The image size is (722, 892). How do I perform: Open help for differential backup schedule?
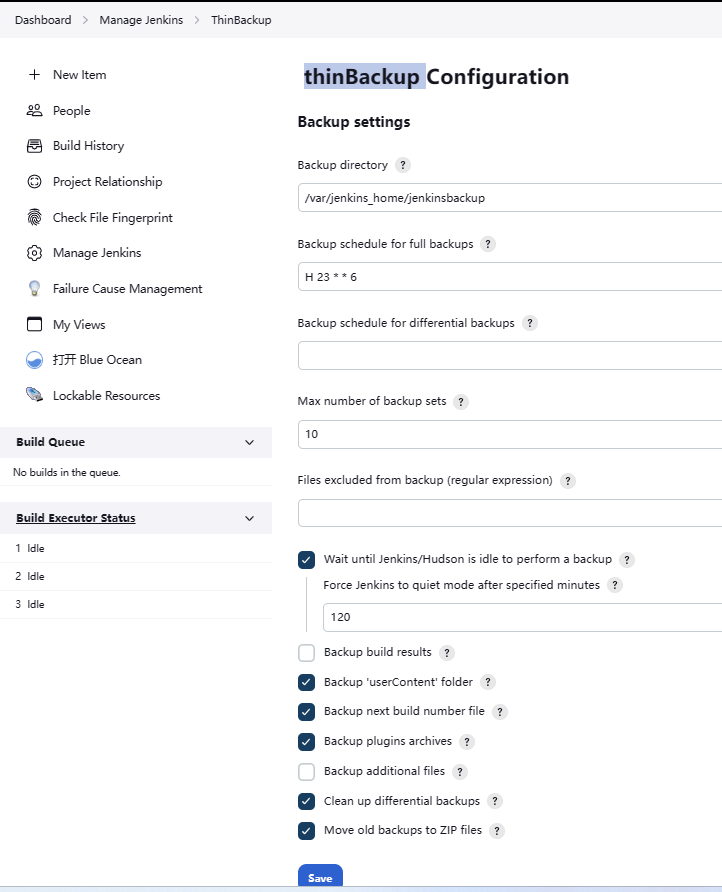[530, 323]
